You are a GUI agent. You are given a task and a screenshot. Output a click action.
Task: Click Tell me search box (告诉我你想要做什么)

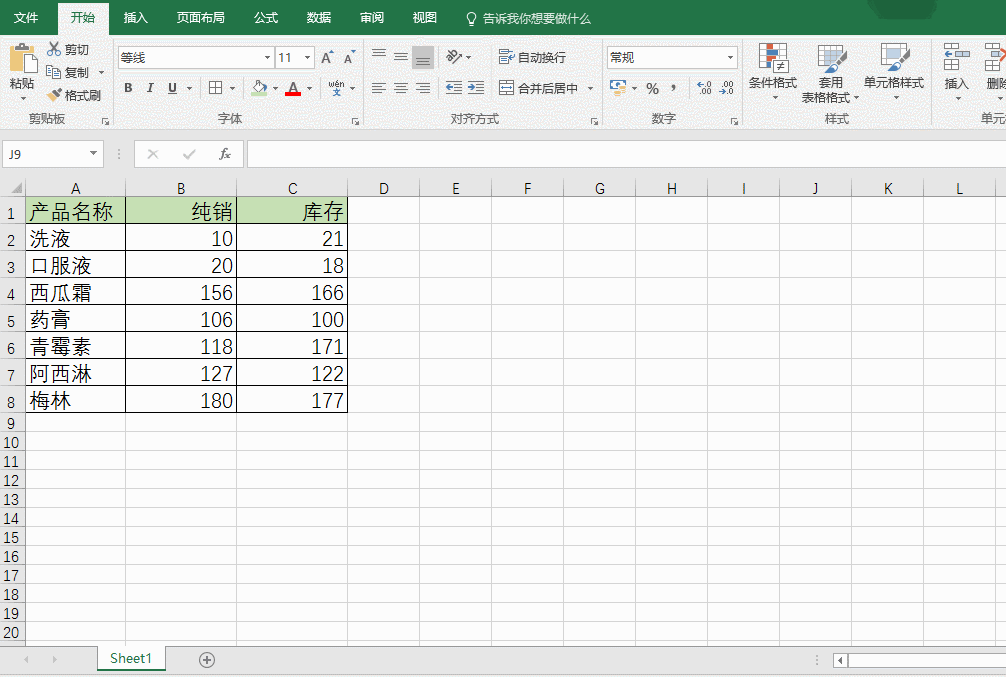pos(528,19)
